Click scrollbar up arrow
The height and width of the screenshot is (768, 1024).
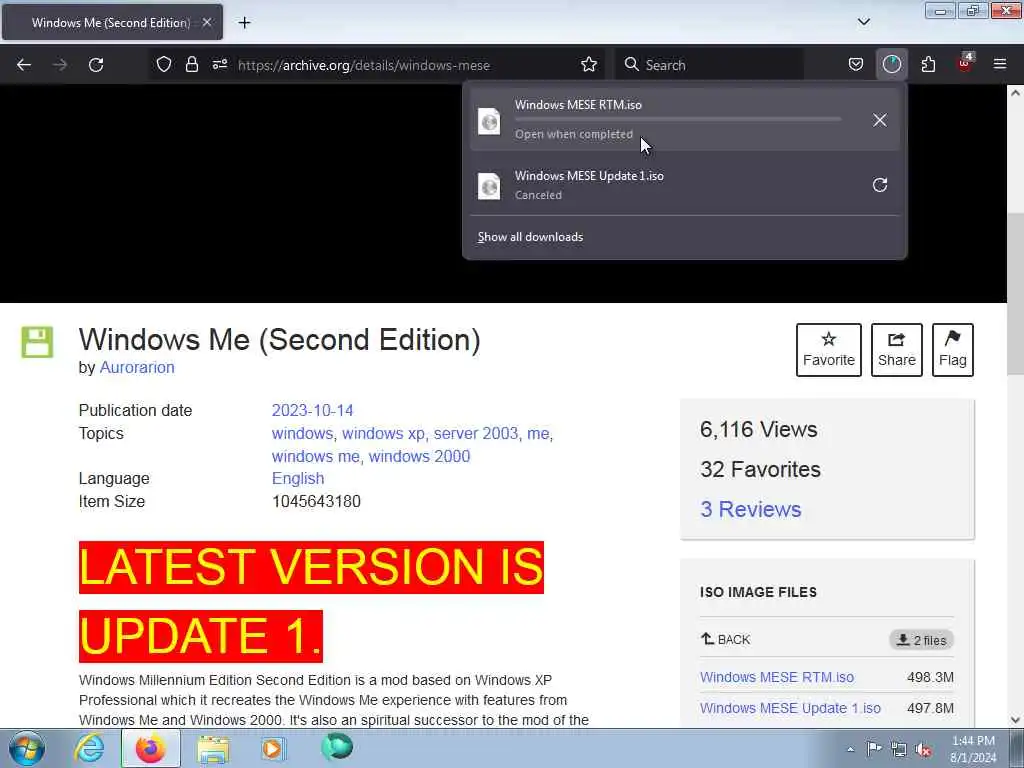(1016, 93)
